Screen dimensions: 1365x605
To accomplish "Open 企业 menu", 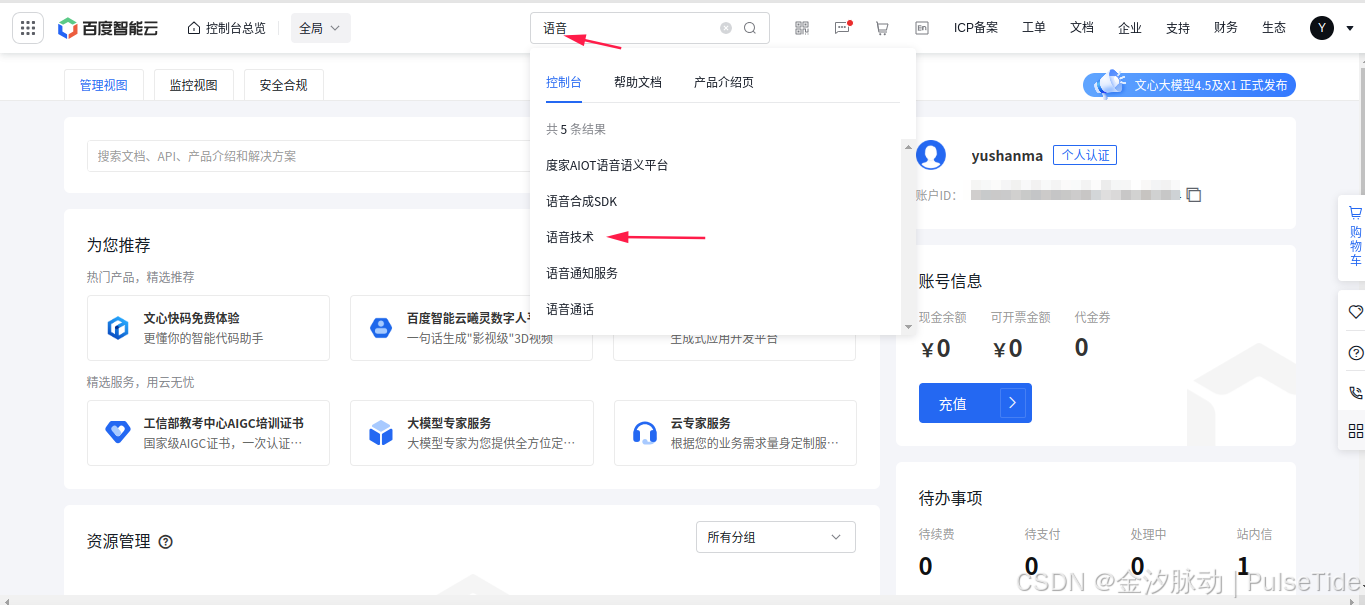I will 1130,28.
